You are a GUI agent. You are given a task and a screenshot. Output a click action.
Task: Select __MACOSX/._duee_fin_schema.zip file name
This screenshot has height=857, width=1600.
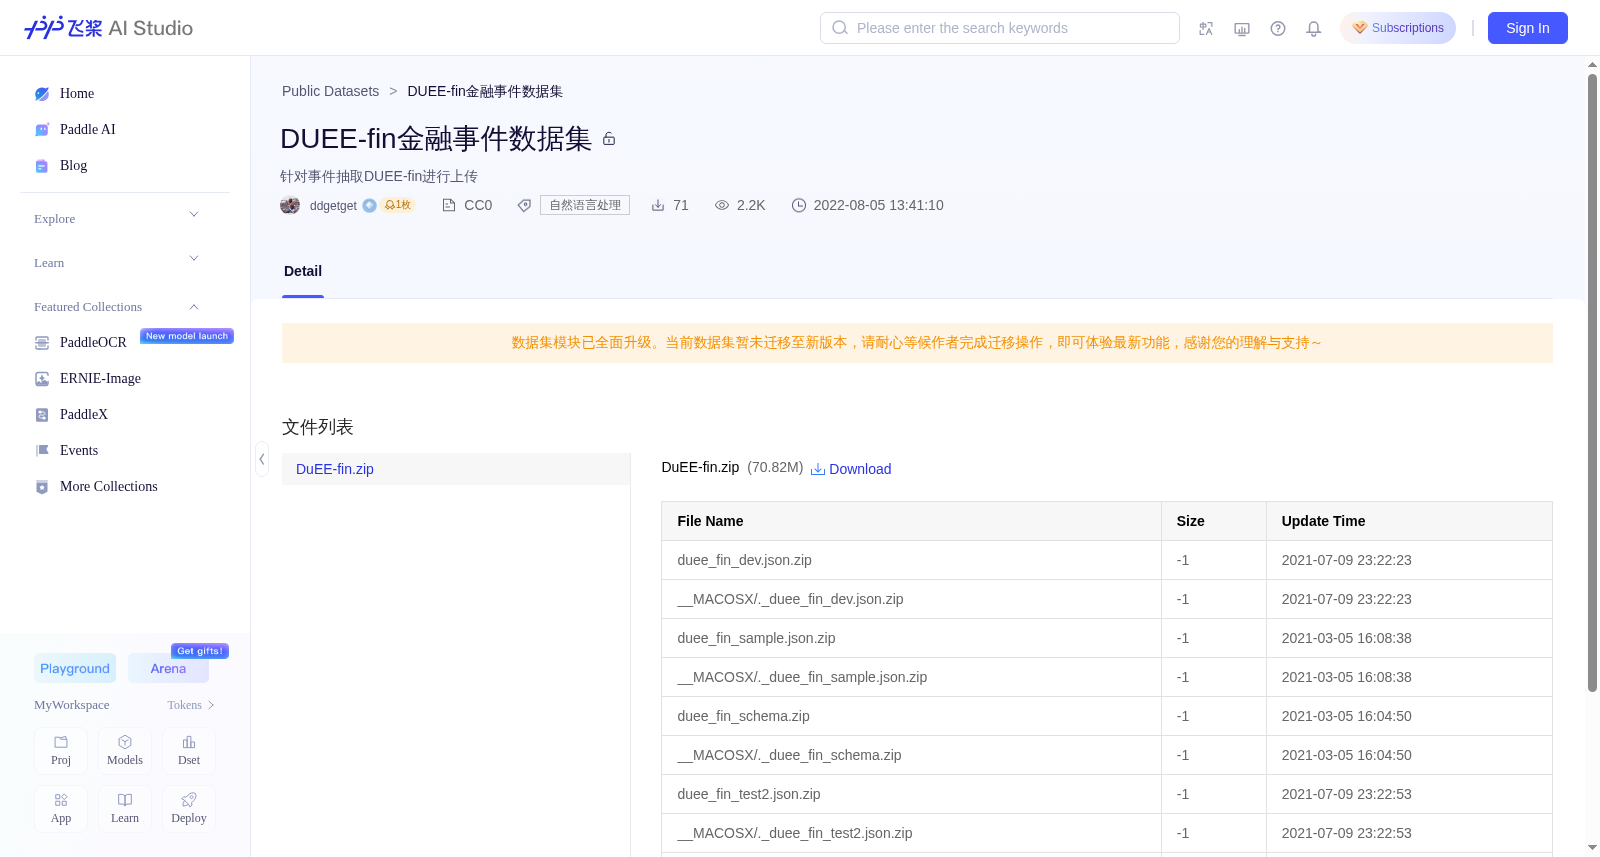point(790,755)
